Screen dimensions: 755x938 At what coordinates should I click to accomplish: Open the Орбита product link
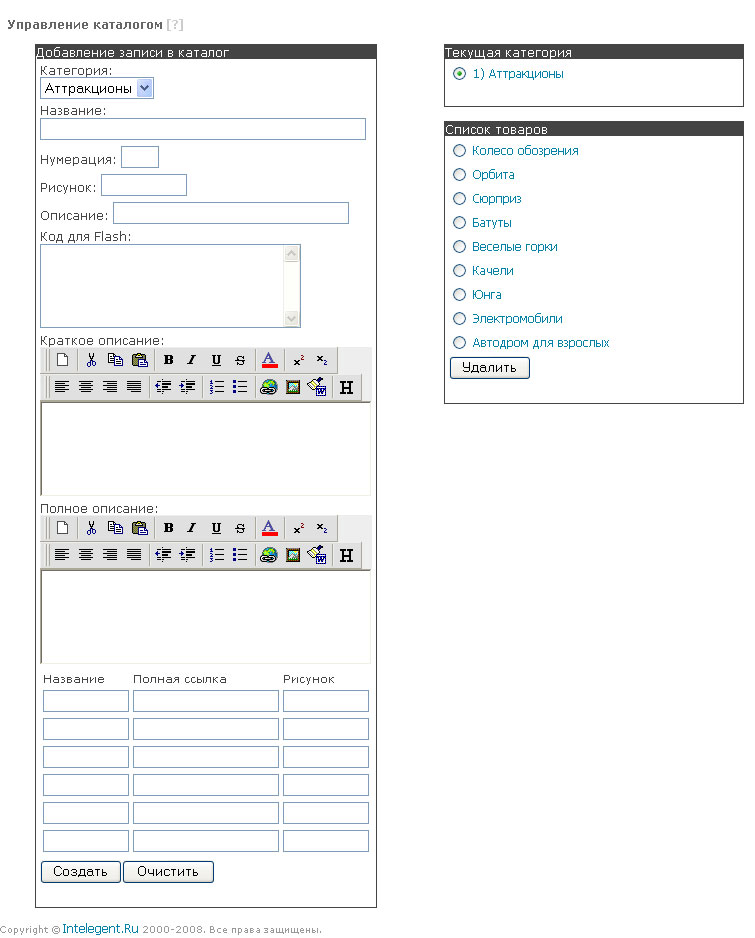(x=493, y=175)
